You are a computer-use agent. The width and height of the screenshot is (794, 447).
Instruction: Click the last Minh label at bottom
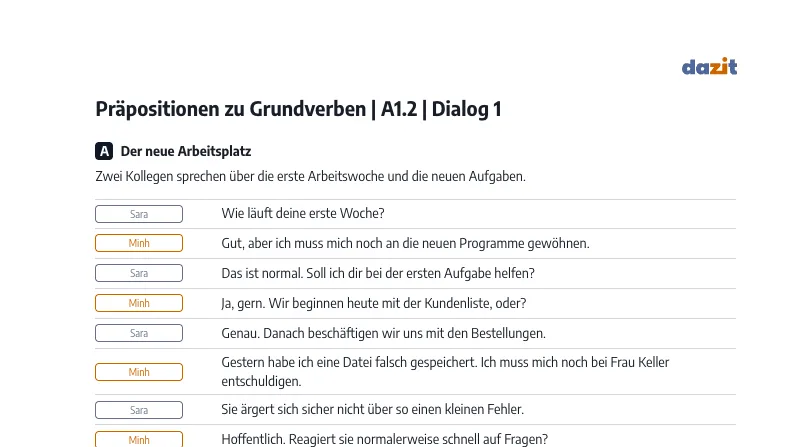tap(139, 439)
